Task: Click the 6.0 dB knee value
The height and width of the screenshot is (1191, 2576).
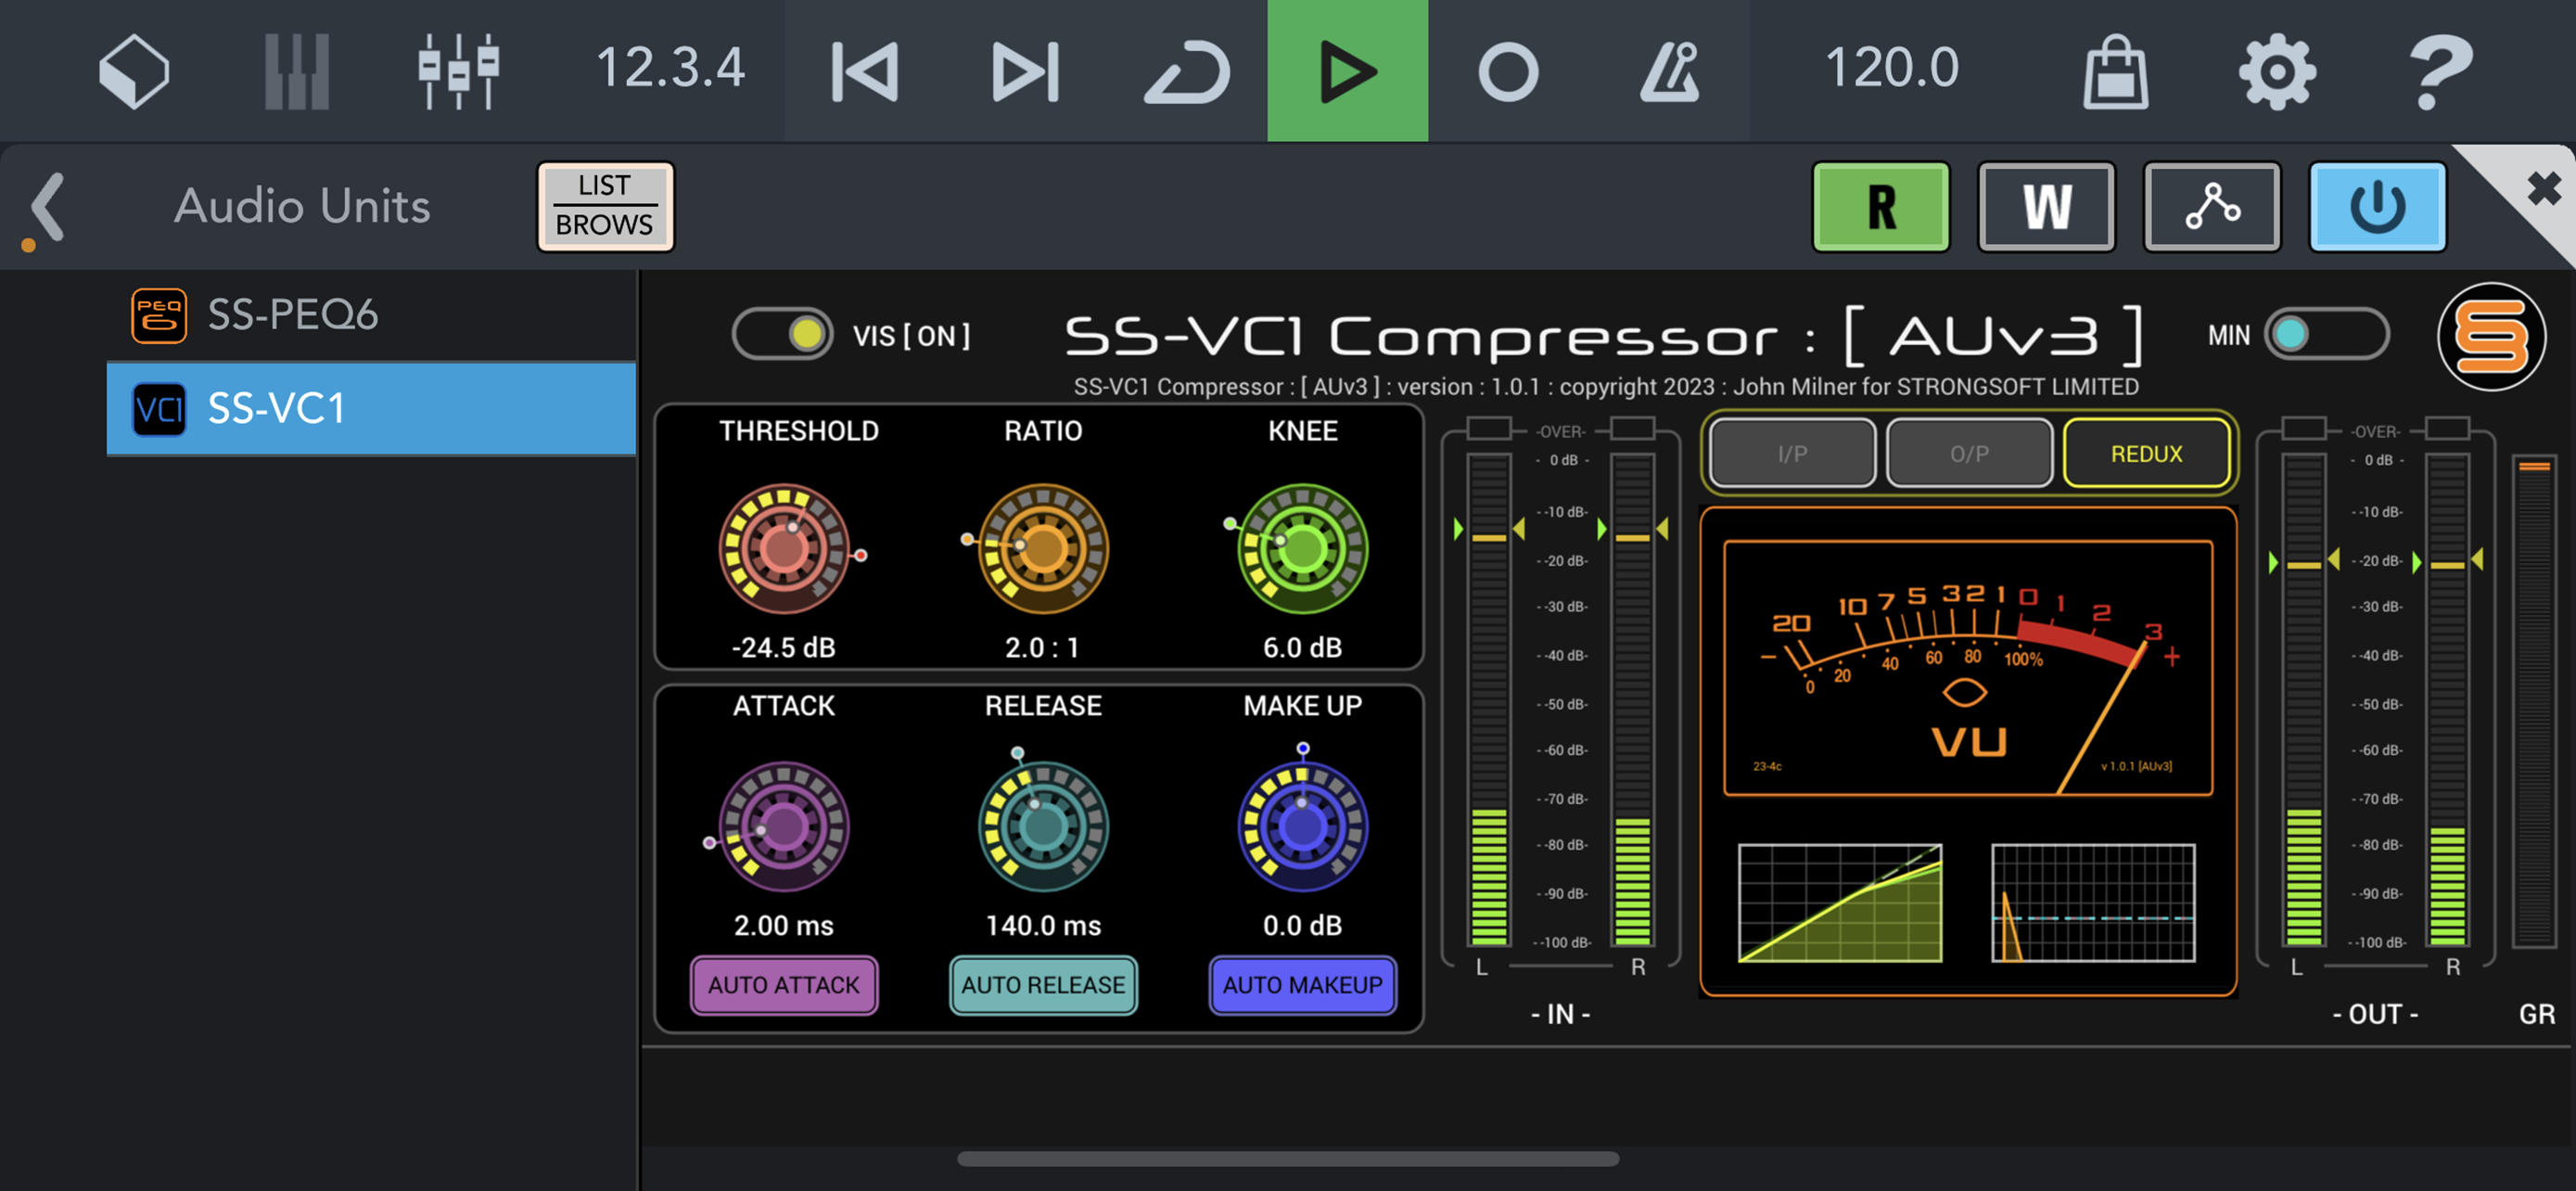Action: pyautogui.click(x=1302, y=648)
